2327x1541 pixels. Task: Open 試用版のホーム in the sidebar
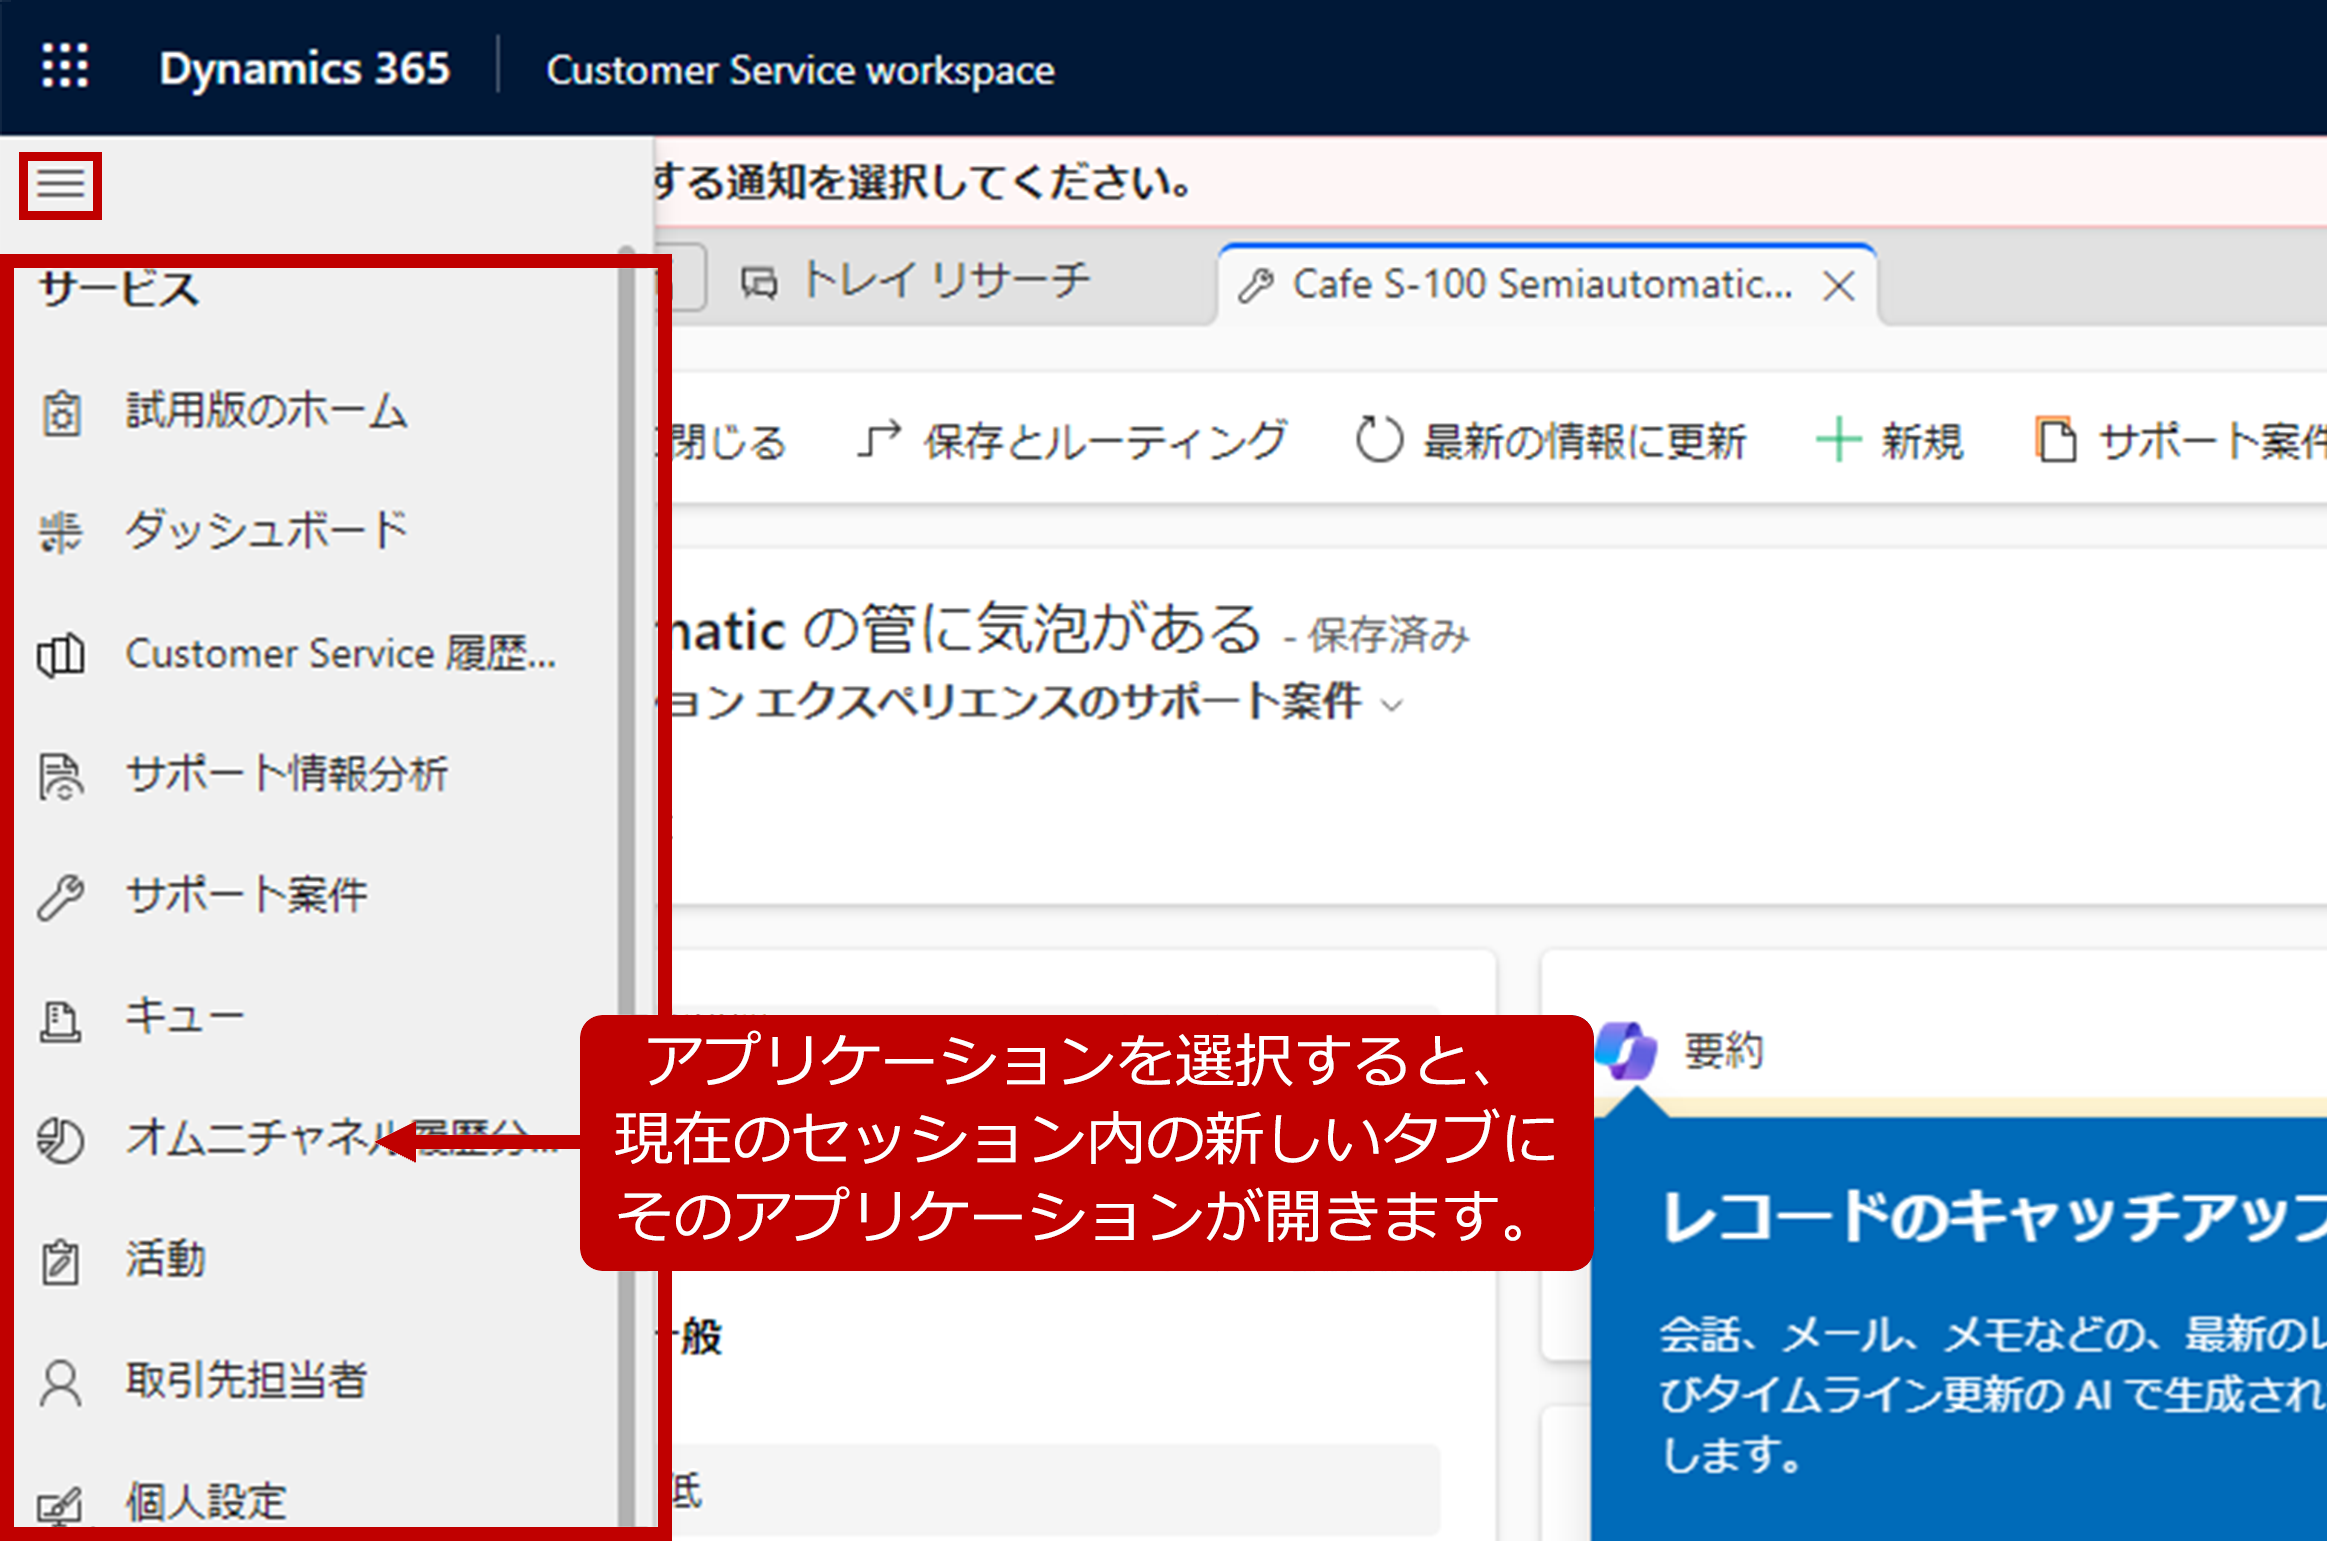265,411
